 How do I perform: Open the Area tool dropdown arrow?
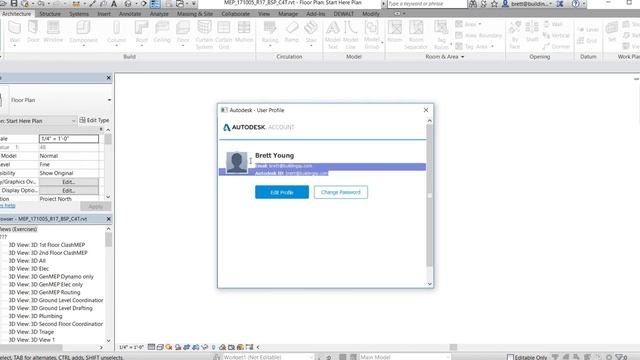(480, 24)
